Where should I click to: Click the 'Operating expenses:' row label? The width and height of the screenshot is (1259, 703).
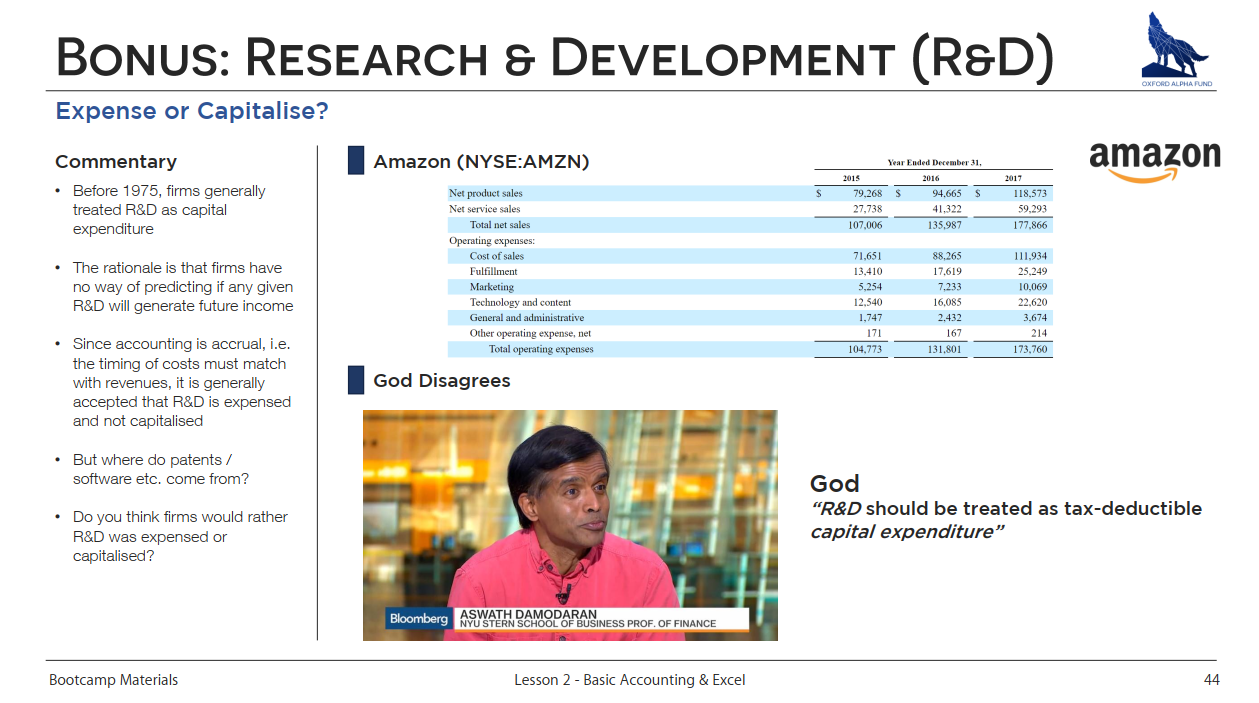tap(492, 240)
